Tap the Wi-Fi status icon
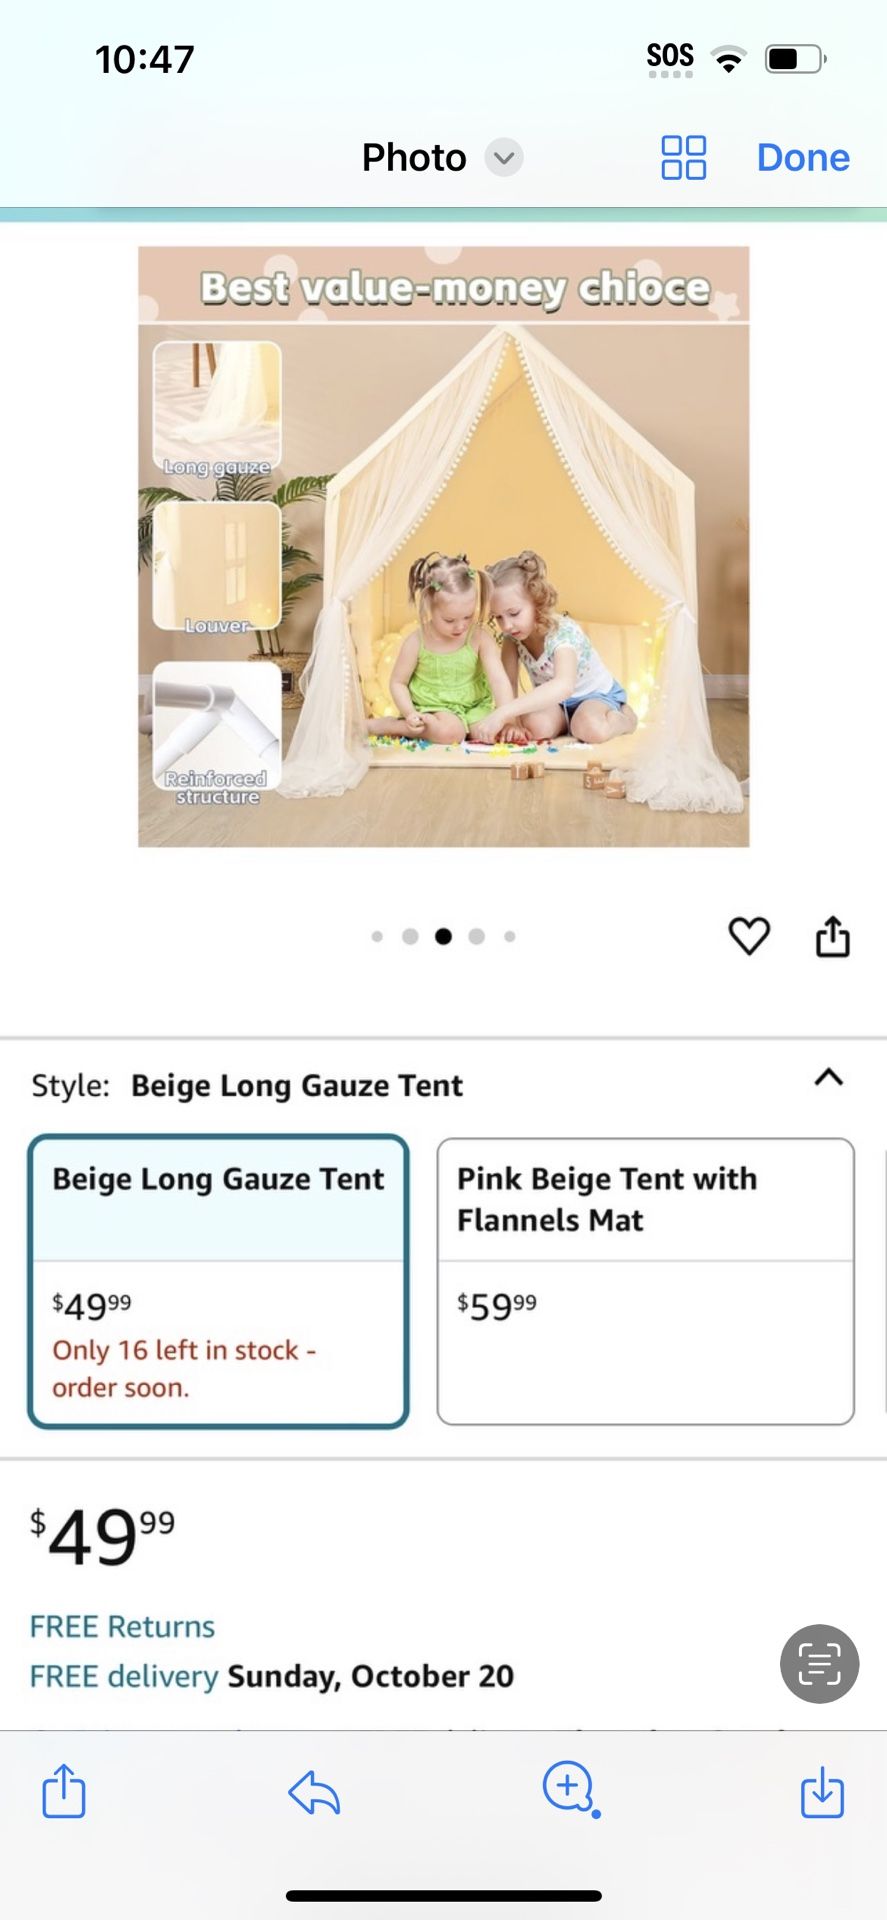 (729, 60)
